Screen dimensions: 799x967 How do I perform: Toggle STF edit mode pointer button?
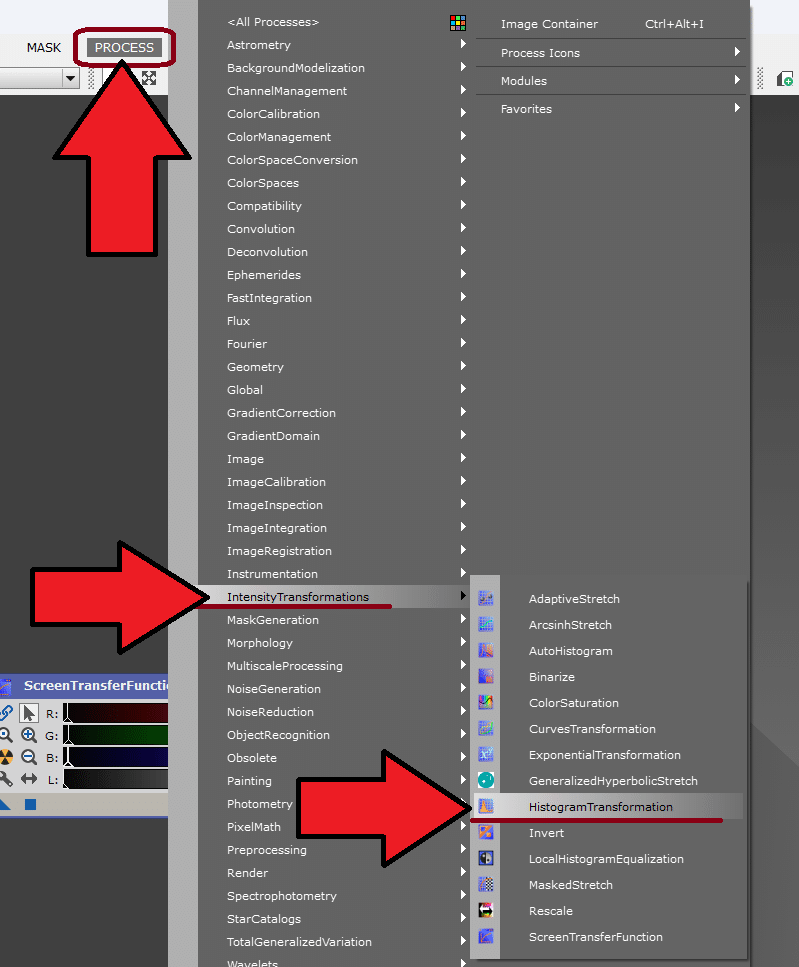tap(28, 713)
